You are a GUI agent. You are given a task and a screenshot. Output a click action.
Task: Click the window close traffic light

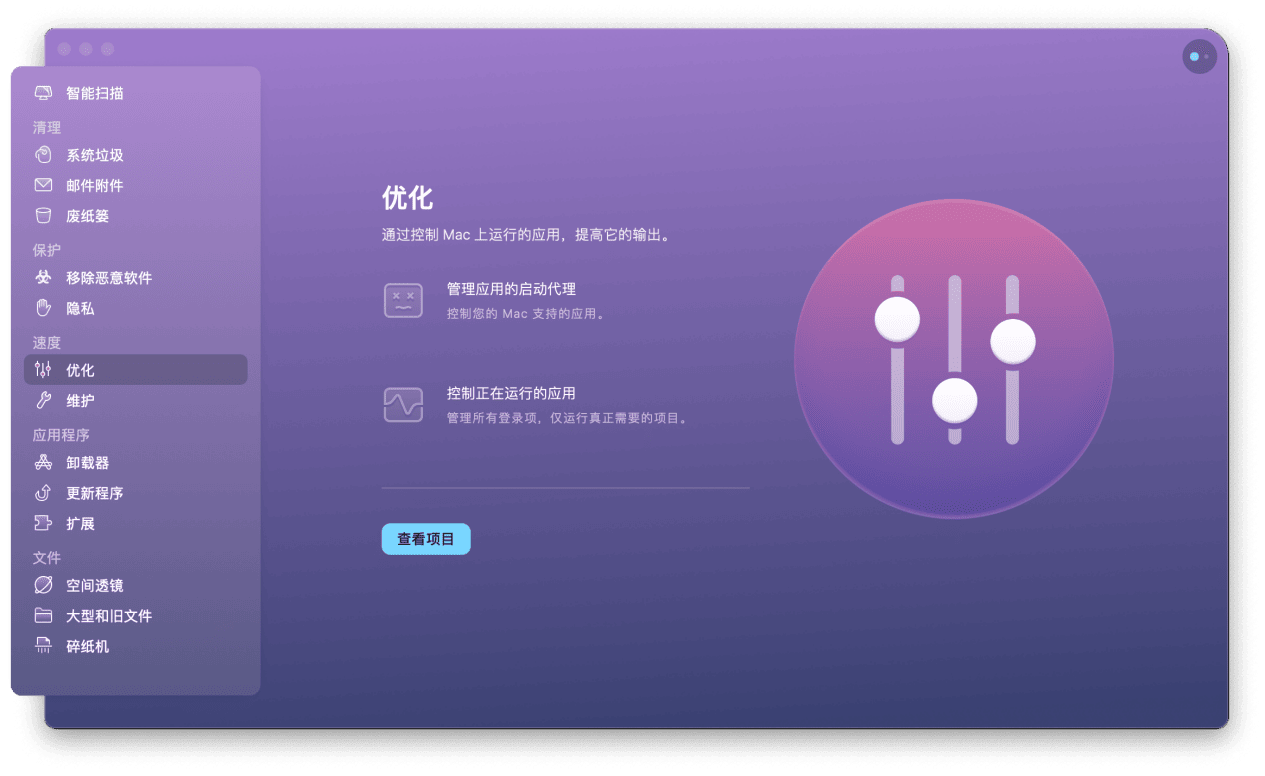(64, 49)
